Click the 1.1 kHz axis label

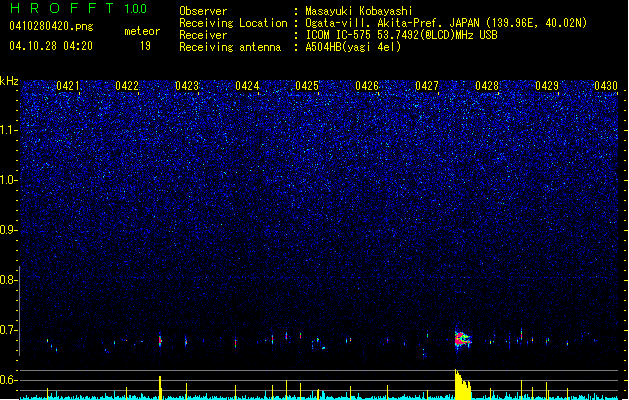9,130
